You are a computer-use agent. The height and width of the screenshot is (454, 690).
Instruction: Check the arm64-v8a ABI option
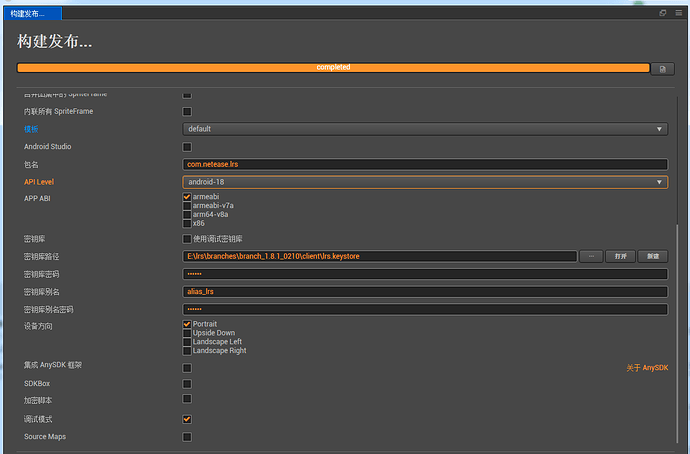[187, 214]
